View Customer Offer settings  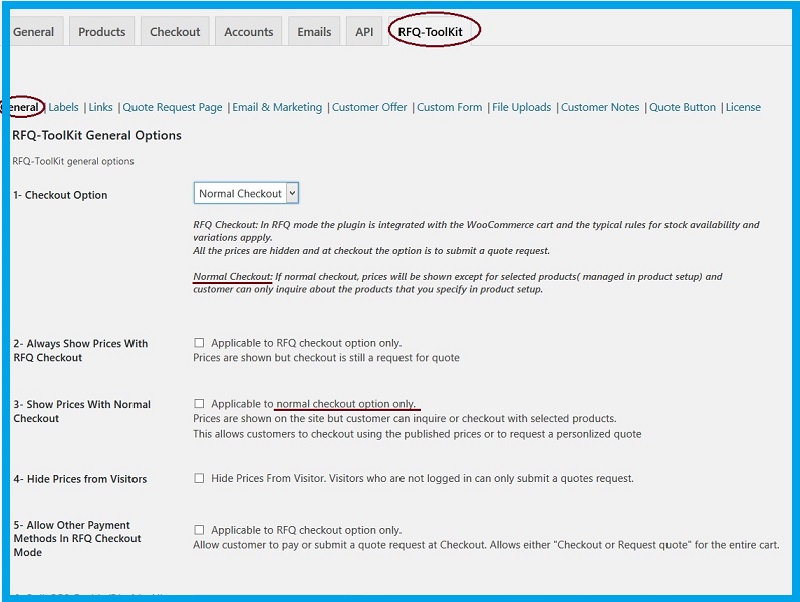tap(369, 107)
